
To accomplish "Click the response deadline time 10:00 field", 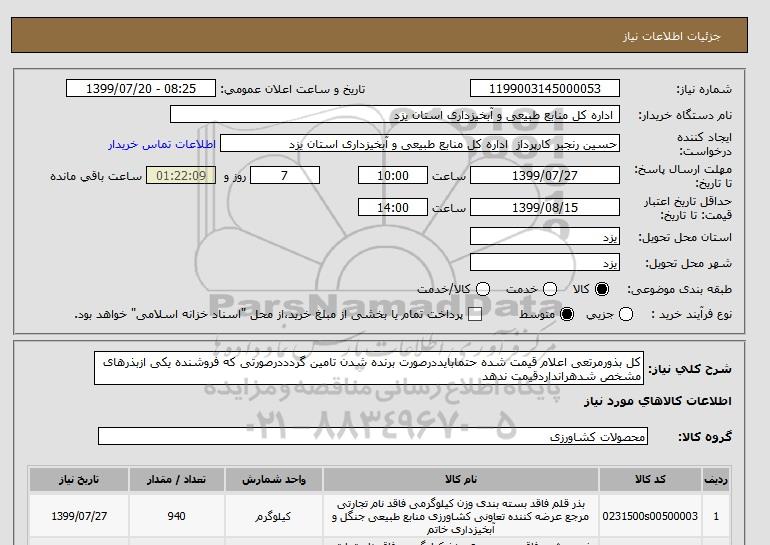I will pos(393,175).
